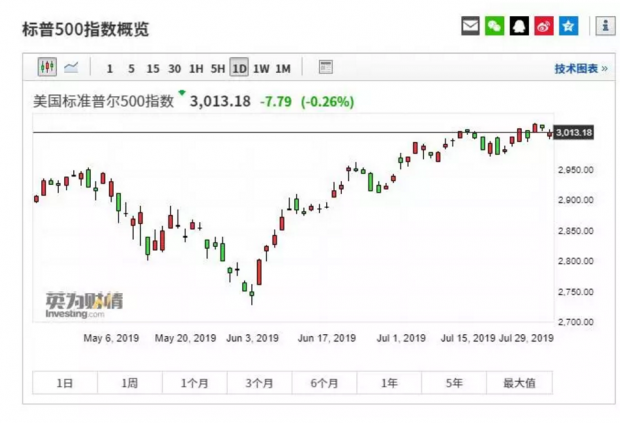Select the 1 minute interval
The height and width of the screenshot is (423, 620).
click(110, 69)
